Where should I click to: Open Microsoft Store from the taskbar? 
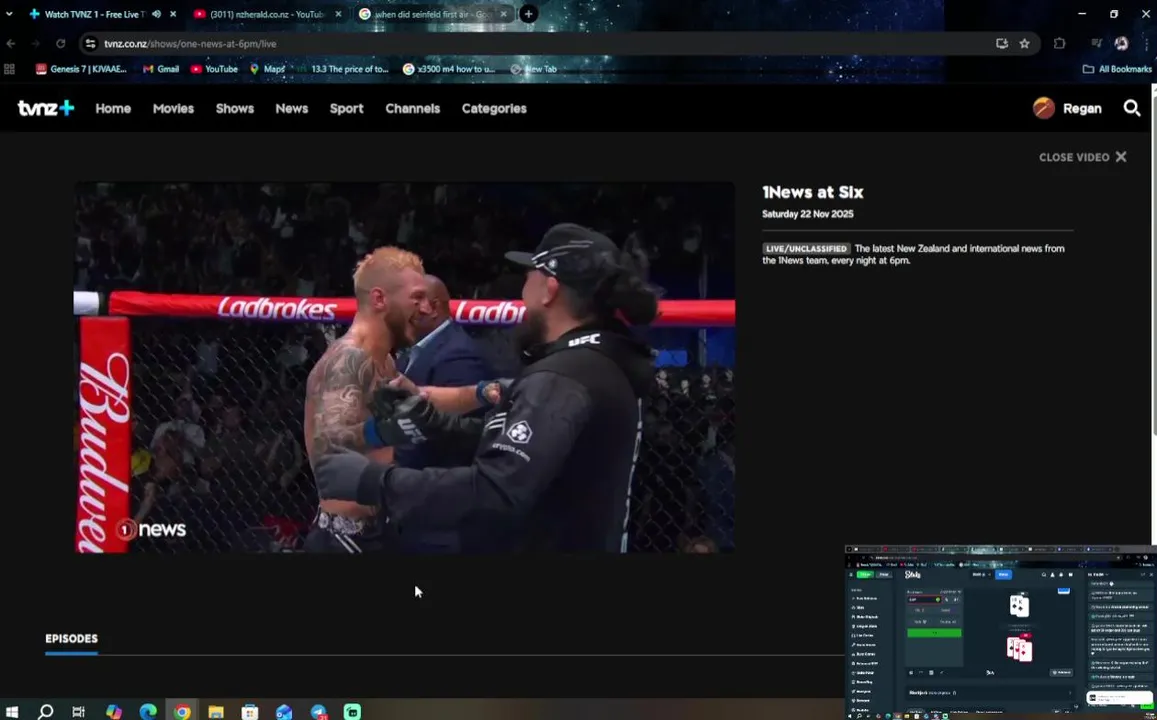[x=249, y=712]
